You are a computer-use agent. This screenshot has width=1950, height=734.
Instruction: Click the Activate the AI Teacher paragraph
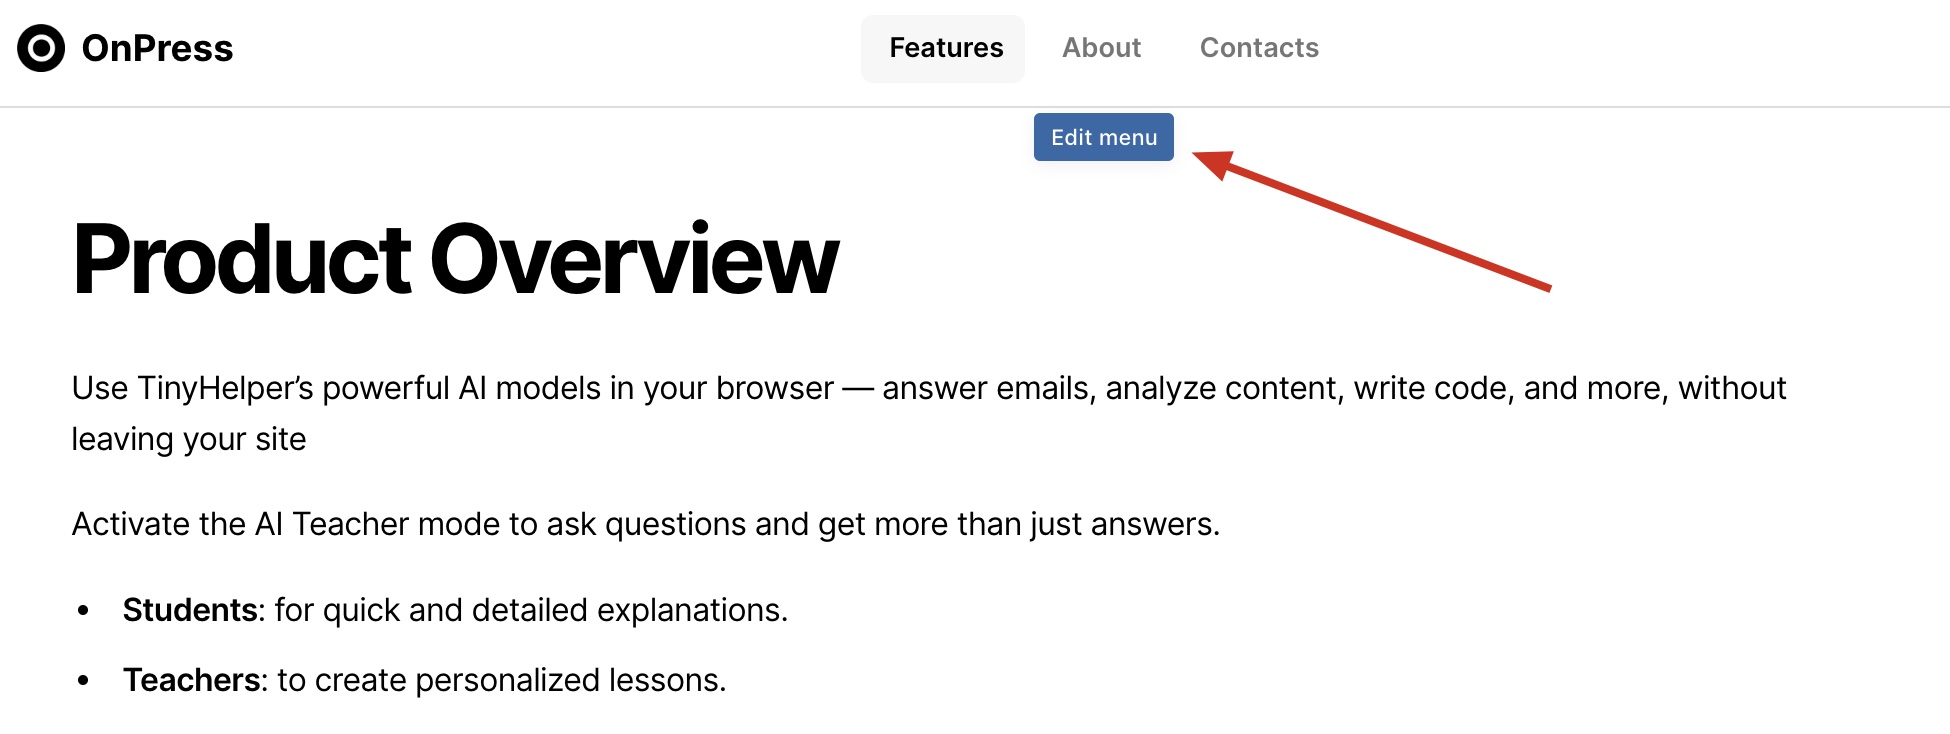point(645,524)
